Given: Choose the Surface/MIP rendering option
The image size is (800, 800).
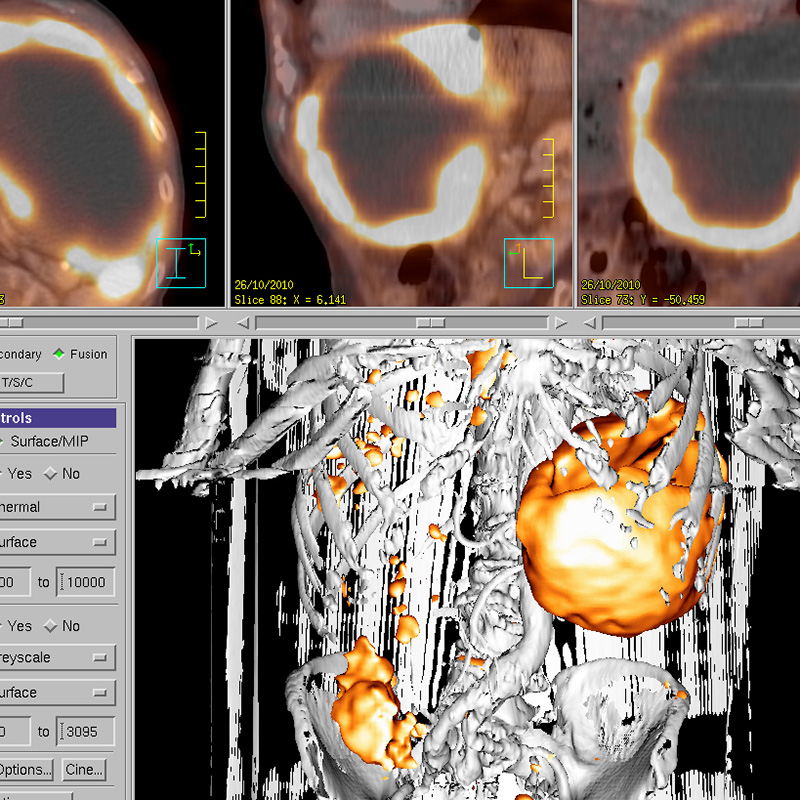Looking at the screenshot, I should (x=45, y=441).
